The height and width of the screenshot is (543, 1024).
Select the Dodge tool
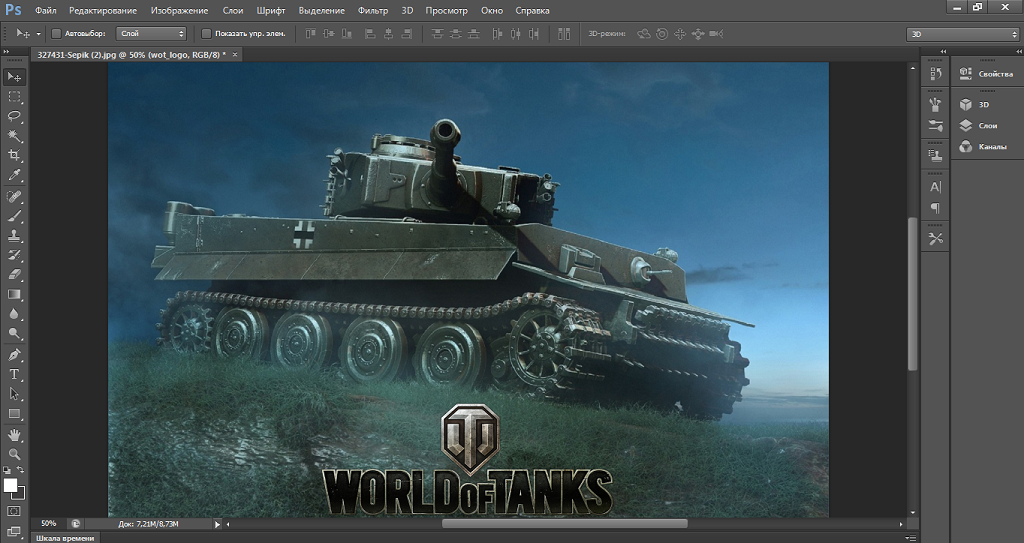14,334
